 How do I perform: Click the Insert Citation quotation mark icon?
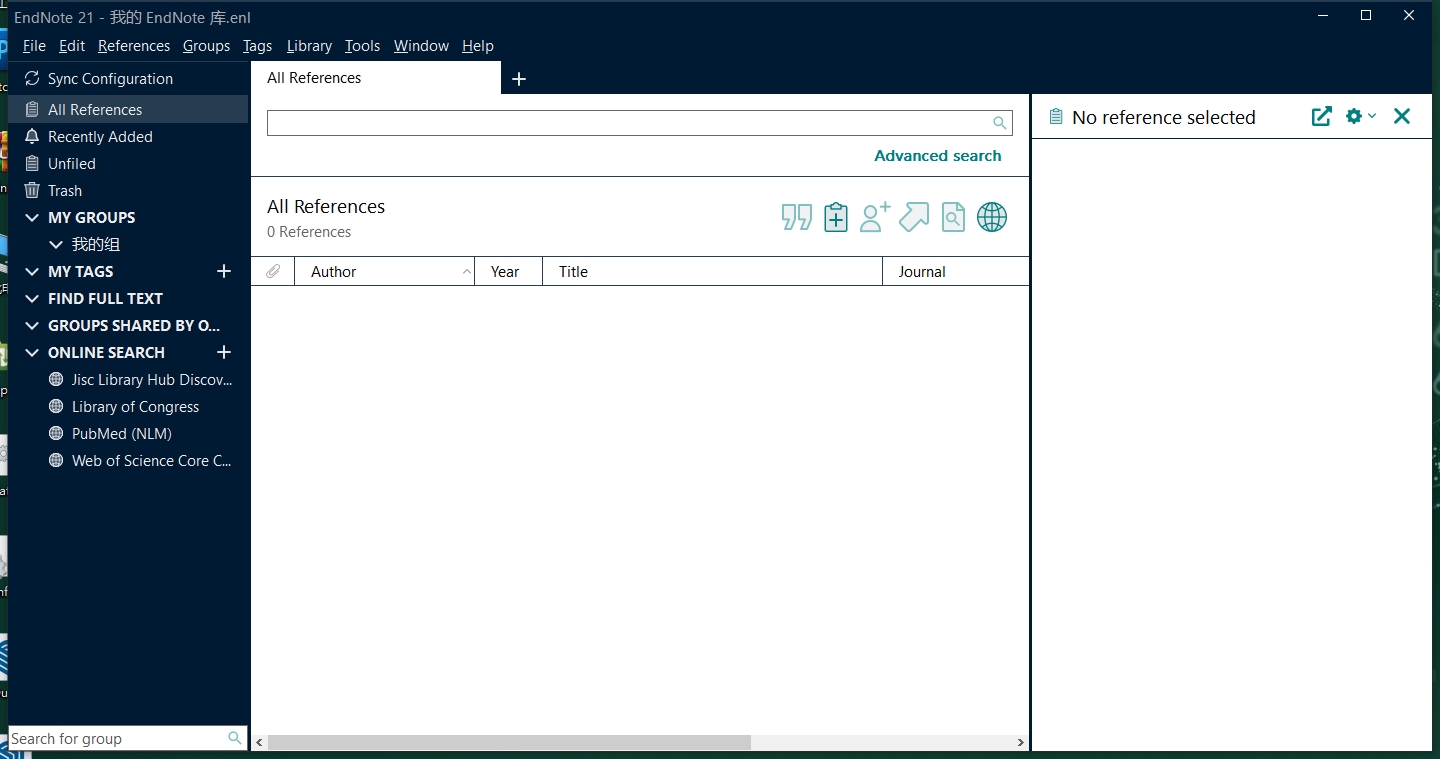[797, 217]
